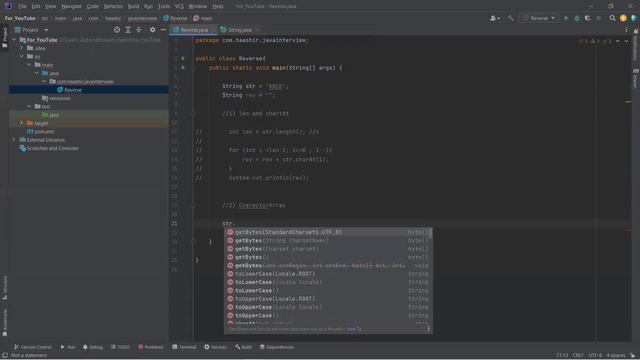Expand all icon in Project panel
The height and width of the screenshot is (360, 640).
(x=128, y=30)
